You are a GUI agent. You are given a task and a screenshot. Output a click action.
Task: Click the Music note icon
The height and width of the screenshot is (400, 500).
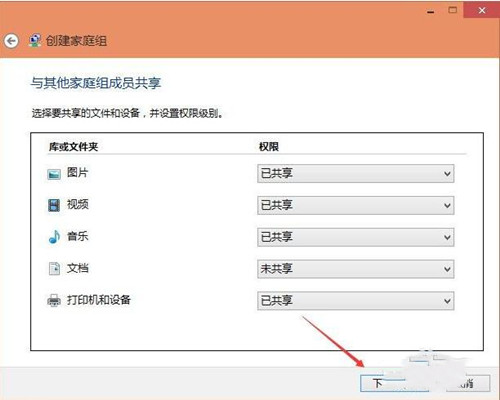point(54,237)
